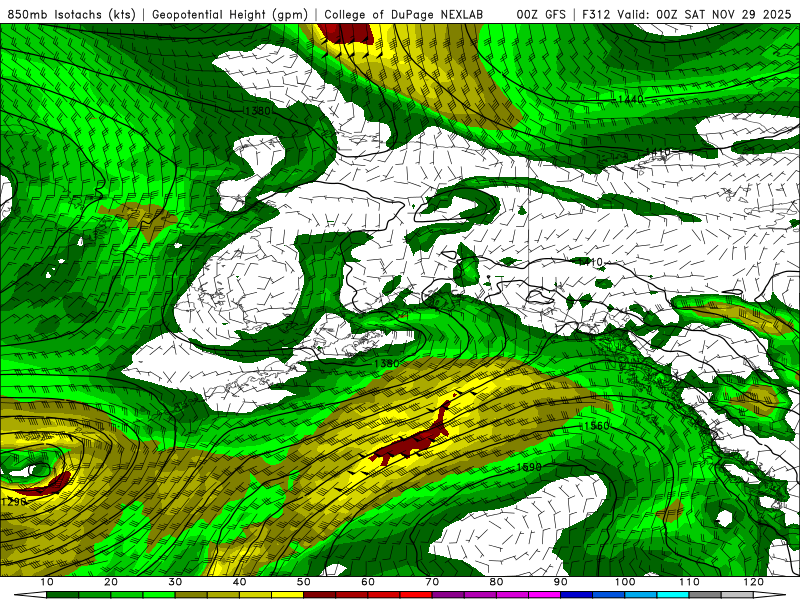Click the '00Z GFS' model run text

541,15
